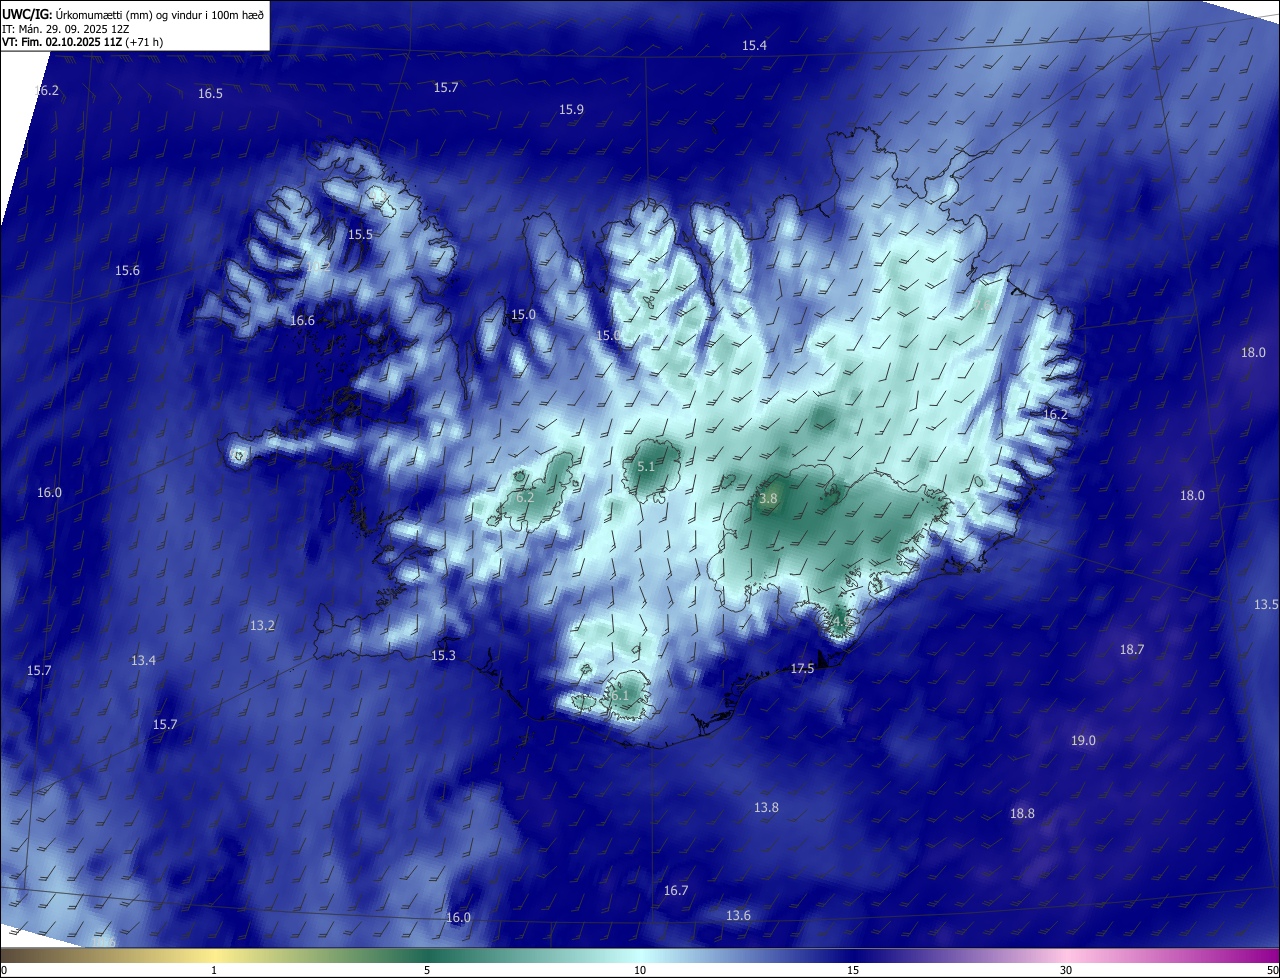Click the color scale tick label 30

tap(1066, 970)
